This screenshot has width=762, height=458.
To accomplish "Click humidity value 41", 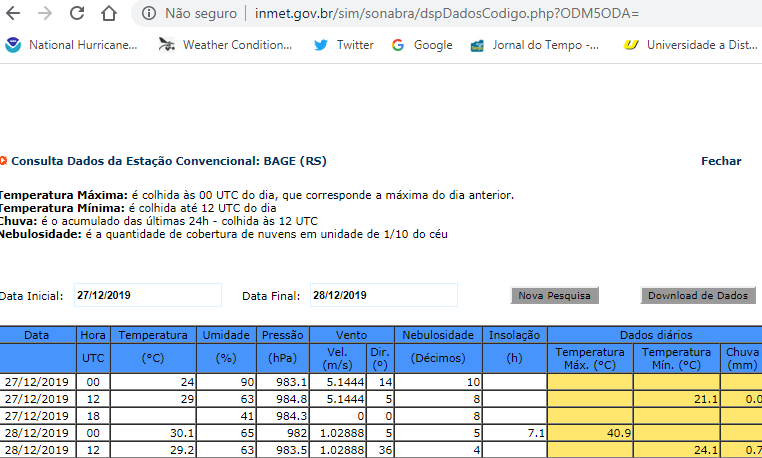I will point(247,416).
